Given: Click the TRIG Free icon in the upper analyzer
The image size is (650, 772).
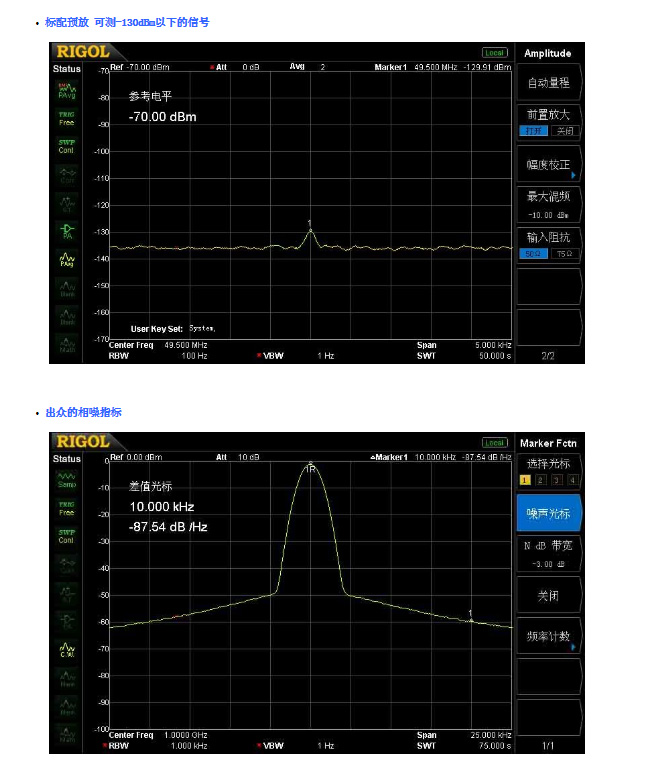Looking at the screenshot, I should (66, 118).
